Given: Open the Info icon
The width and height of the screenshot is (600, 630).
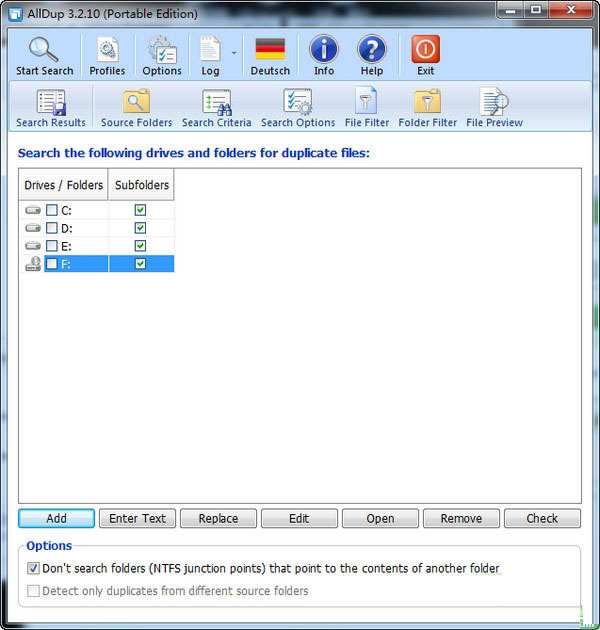Looking at the screenshot, I should pos(323,50).
